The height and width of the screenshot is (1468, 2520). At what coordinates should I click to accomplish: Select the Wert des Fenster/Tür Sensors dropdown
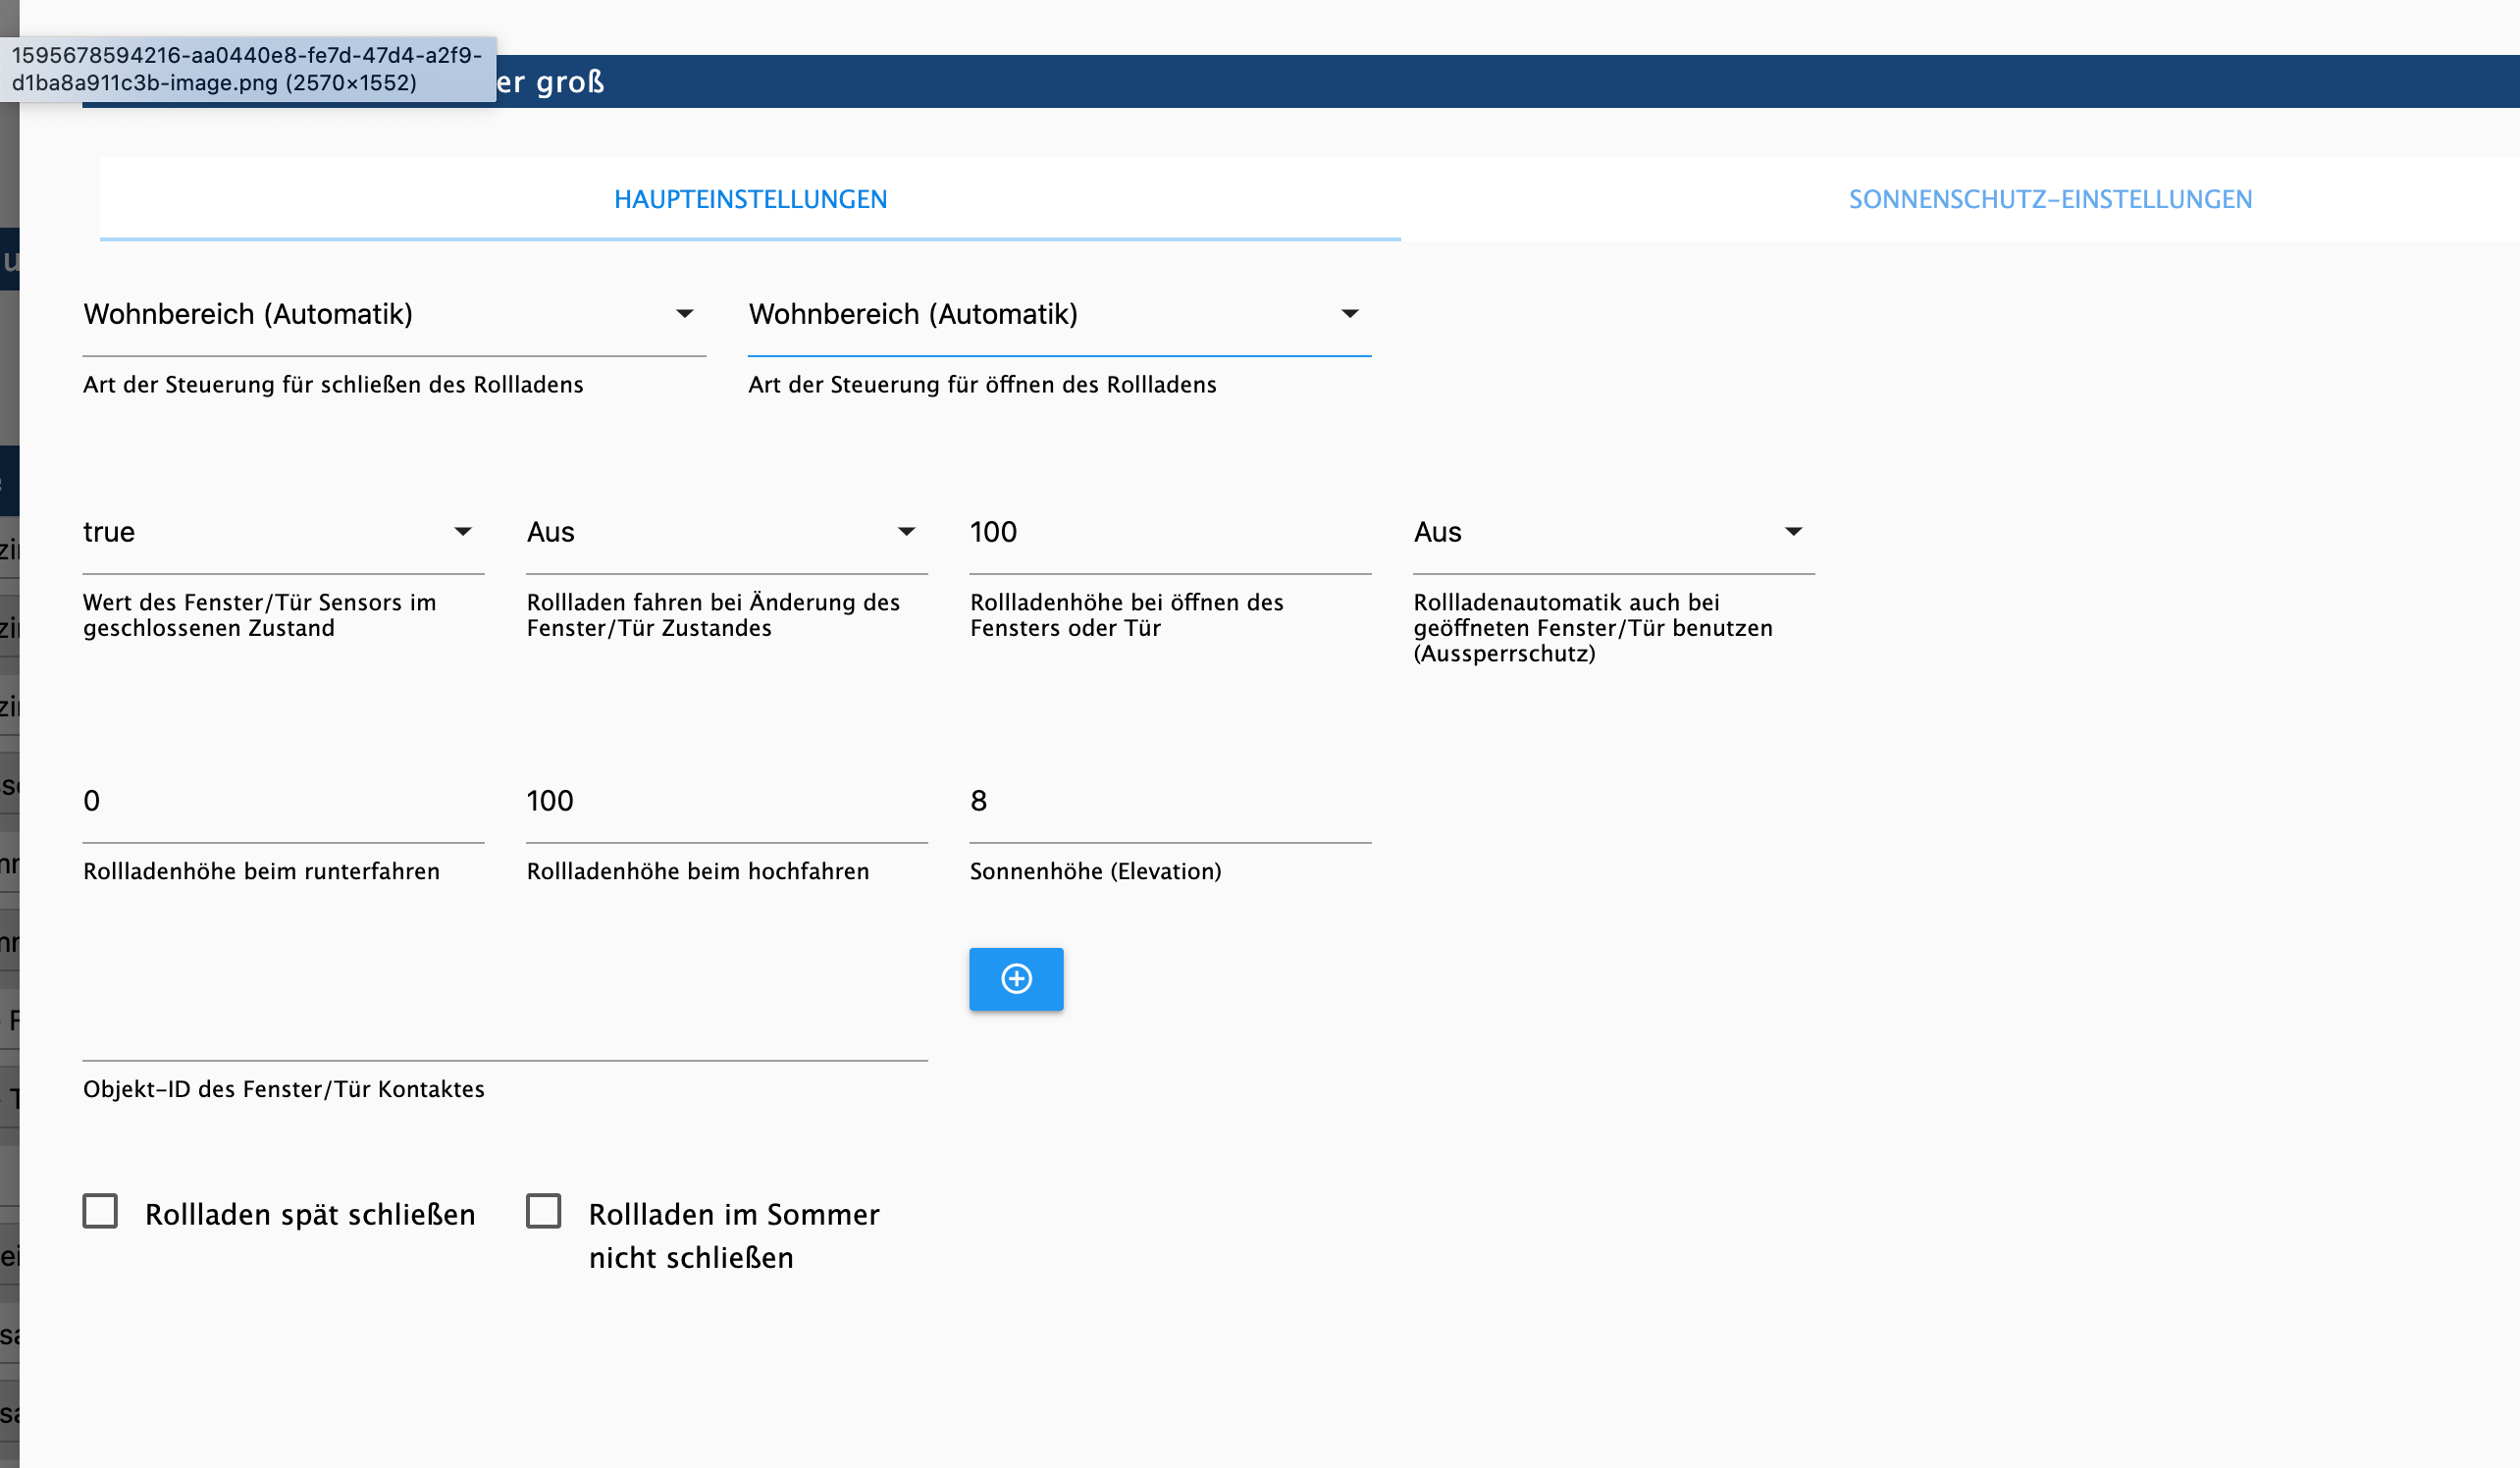tap(284, 533)
